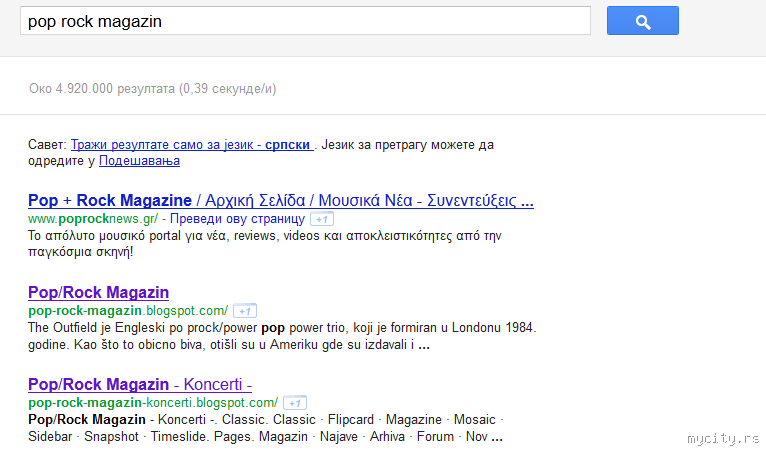Viewport: 766px width, 452px height.
Task: Click +1 button next to pop-rock-magazin-koncerti.blogspot.com
Action: pyautogui.click(x=295, y=403)
